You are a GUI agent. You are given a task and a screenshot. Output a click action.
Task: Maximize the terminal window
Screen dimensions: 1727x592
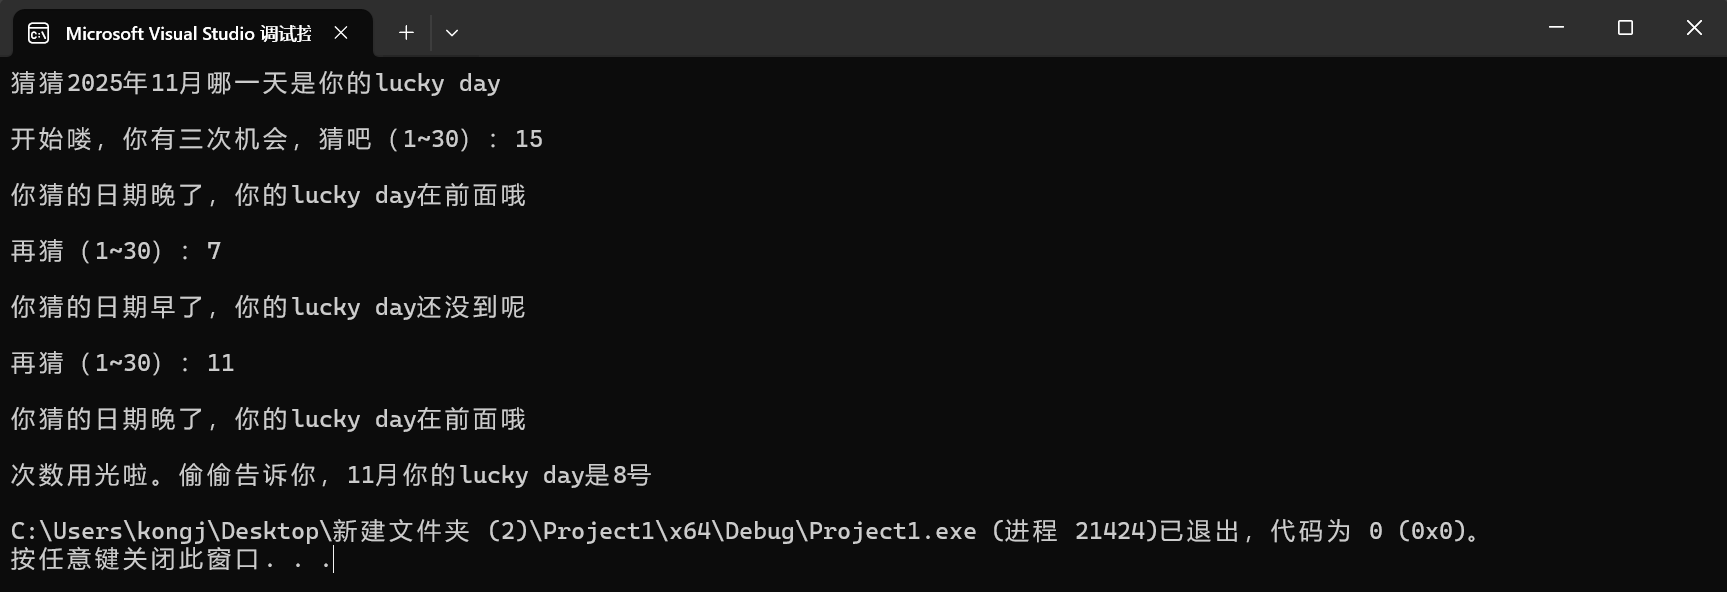(x=1625, y=28)
